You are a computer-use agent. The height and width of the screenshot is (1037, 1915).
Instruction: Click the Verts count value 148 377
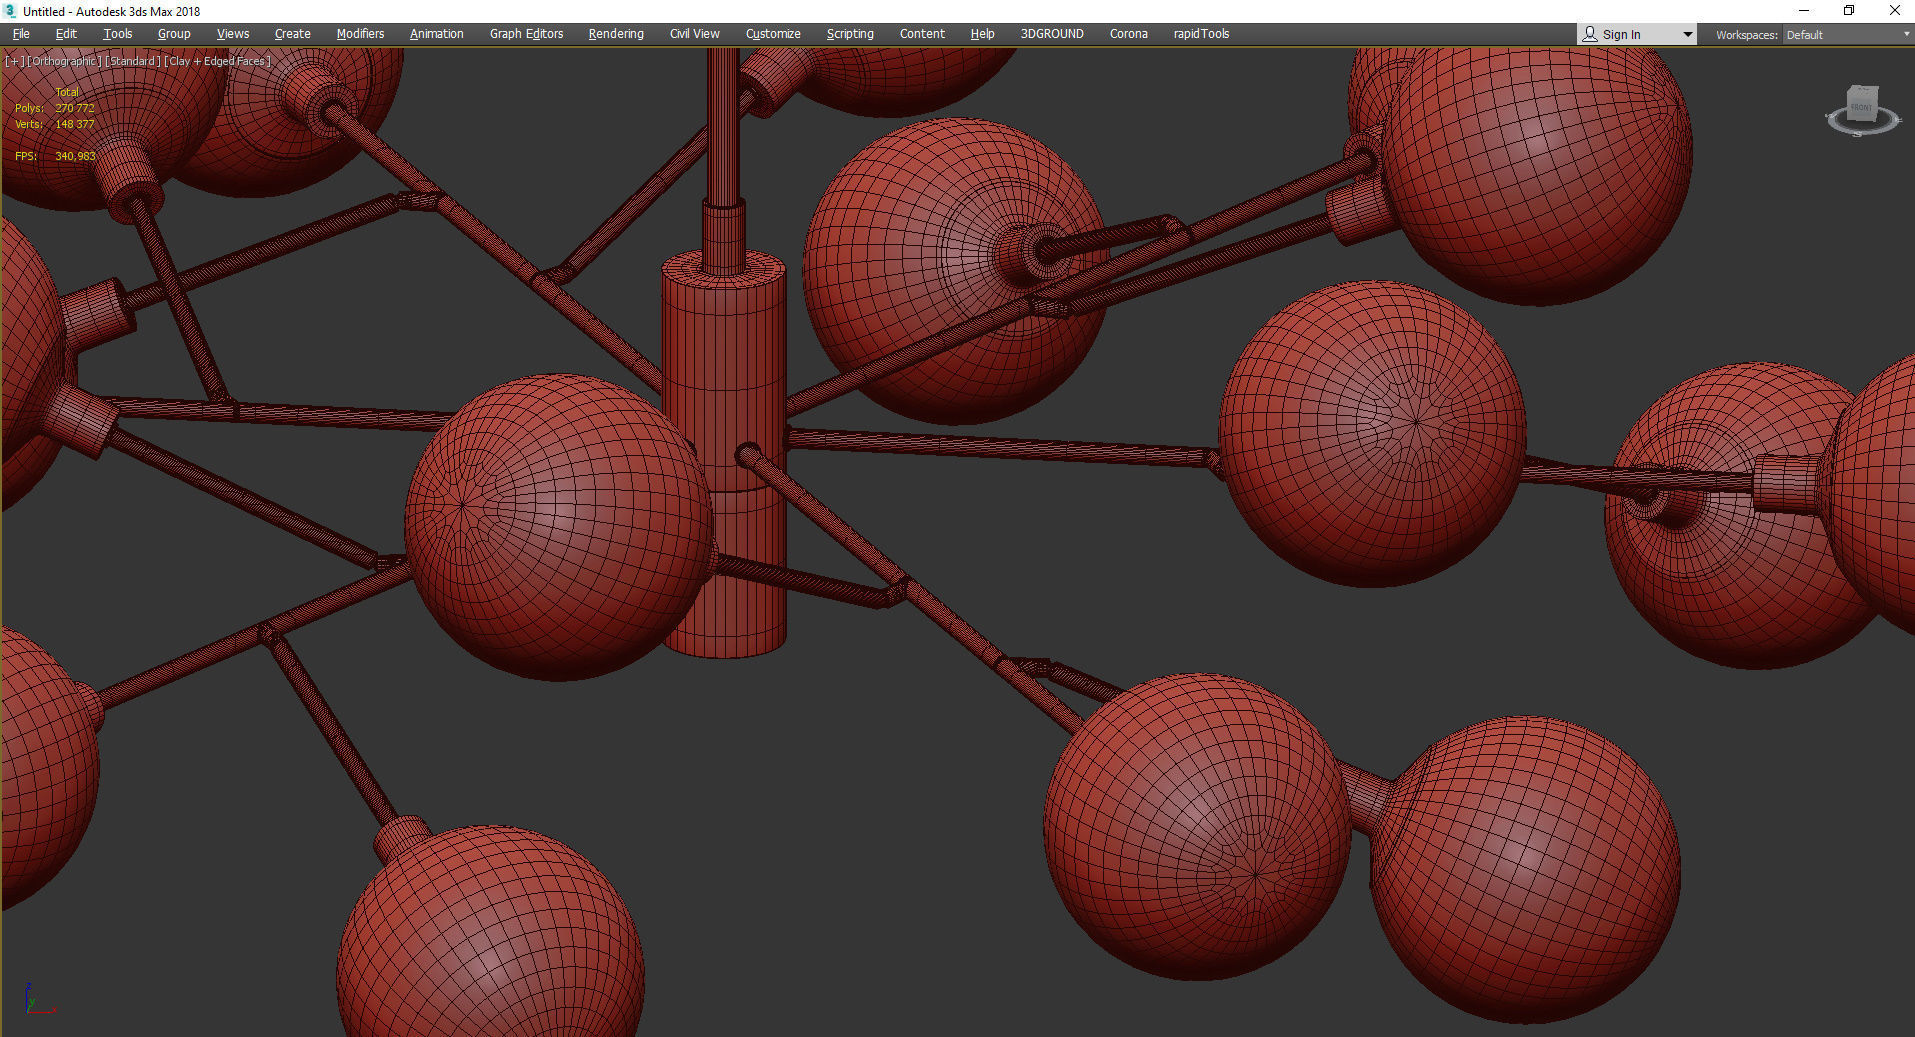point(75,124)
